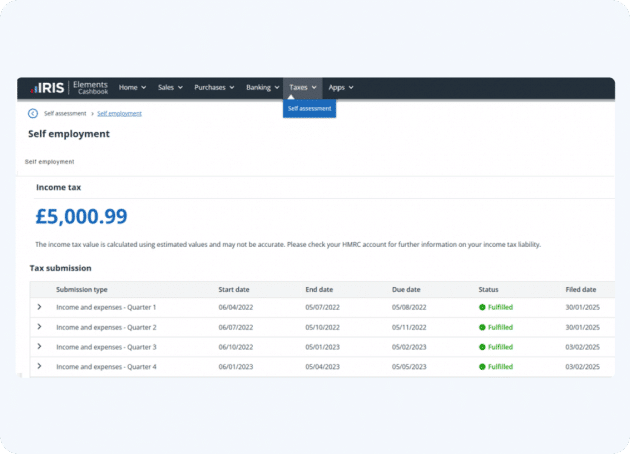The width and height of the screenshot is (630, 454).
Task: Click Quarter 1 filed date 30/01/2025
Action: pos(583,307)
